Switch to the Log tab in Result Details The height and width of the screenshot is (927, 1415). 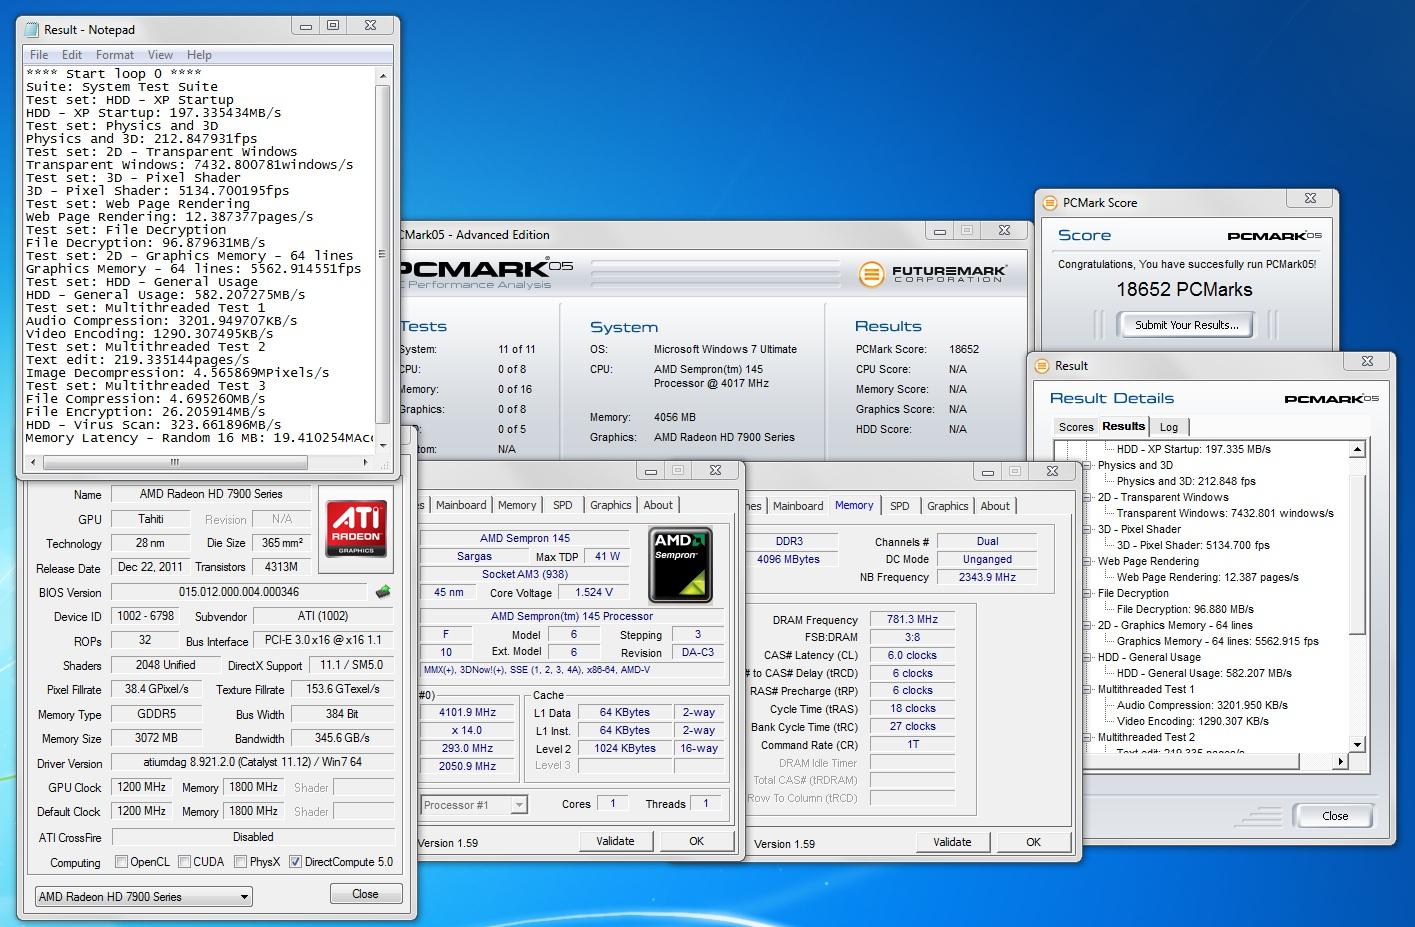[1169, 427]
